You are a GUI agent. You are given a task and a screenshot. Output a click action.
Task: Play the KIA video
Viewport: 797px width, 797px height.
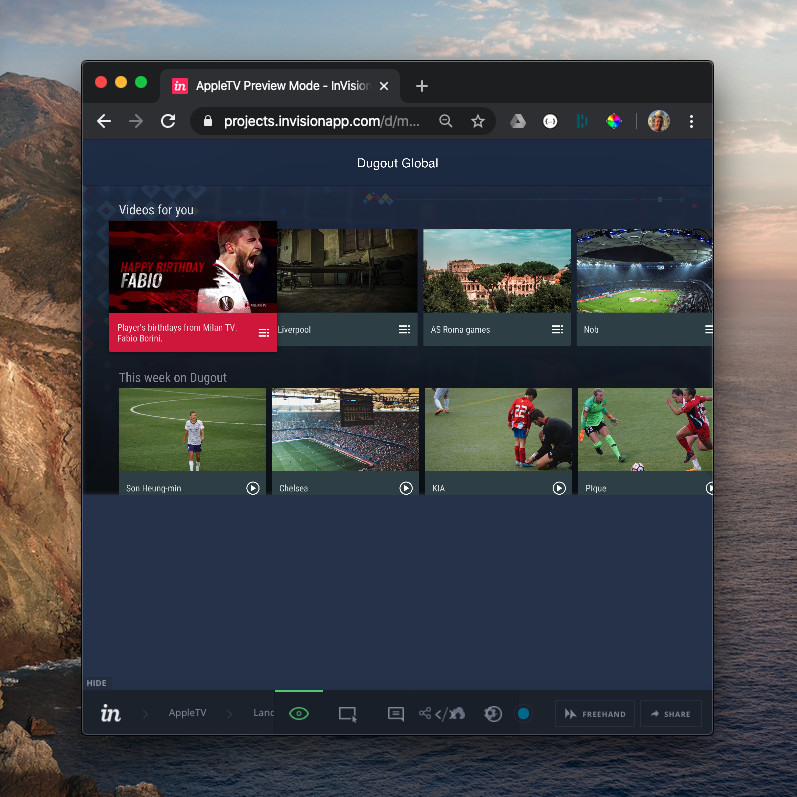[559, 488]
